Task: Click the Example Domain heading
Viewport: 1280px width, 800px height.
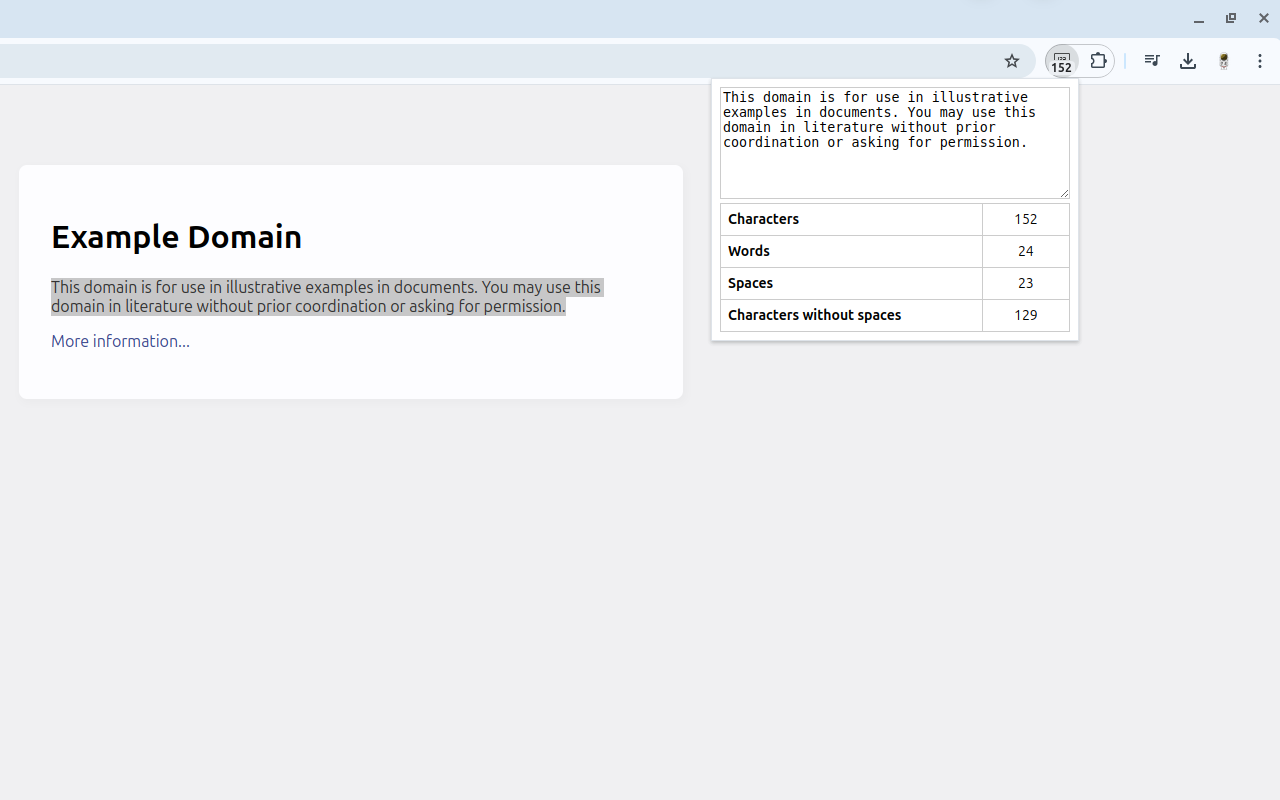Action: pos(176,237)
